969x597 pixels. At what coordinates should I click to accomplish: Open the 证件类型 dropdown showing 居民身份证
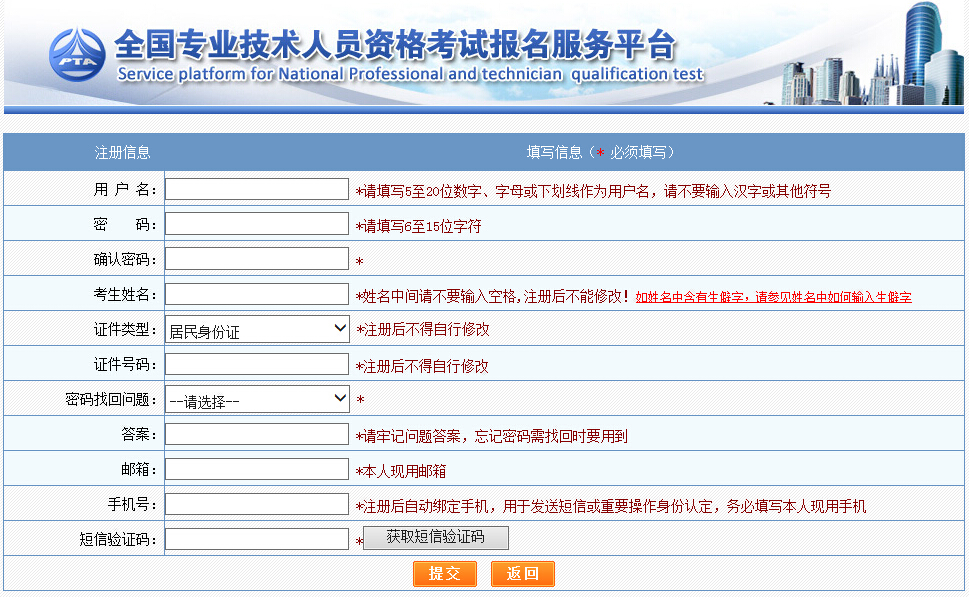[x=257, y=329]
